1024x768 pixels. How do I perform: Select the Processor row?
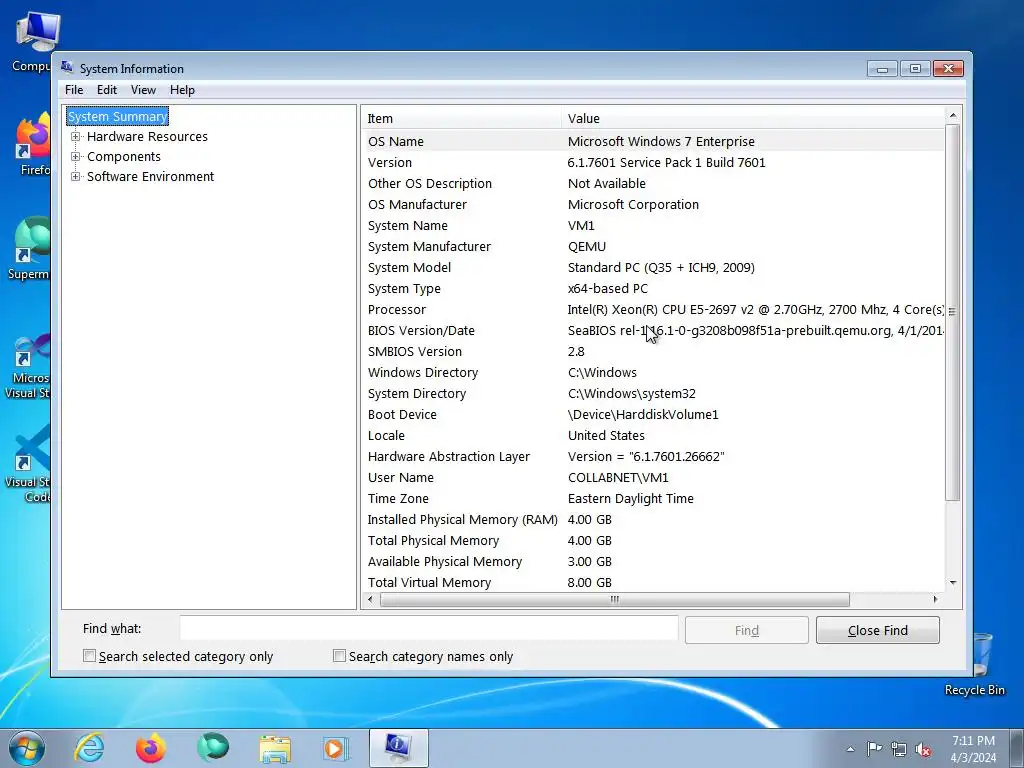click(x=653, y=310)
